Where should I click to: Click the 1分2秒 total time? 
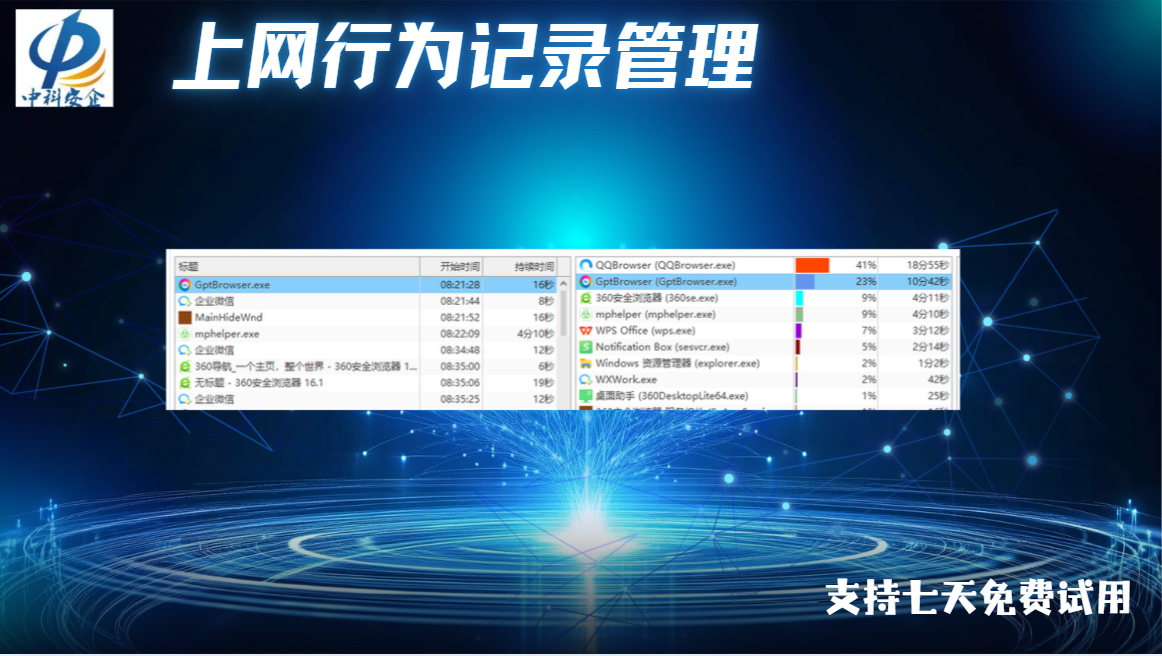pos(934,363)
